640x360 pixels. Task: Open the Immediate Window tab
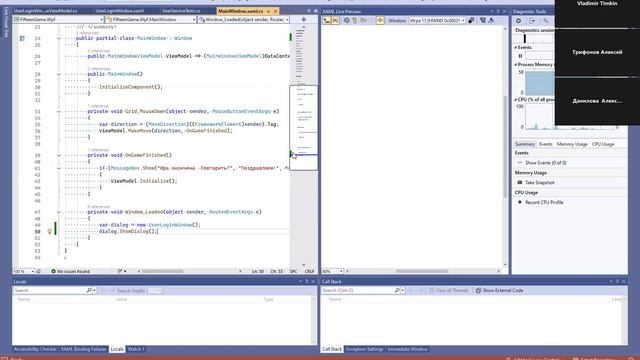[x=407, y=349]
